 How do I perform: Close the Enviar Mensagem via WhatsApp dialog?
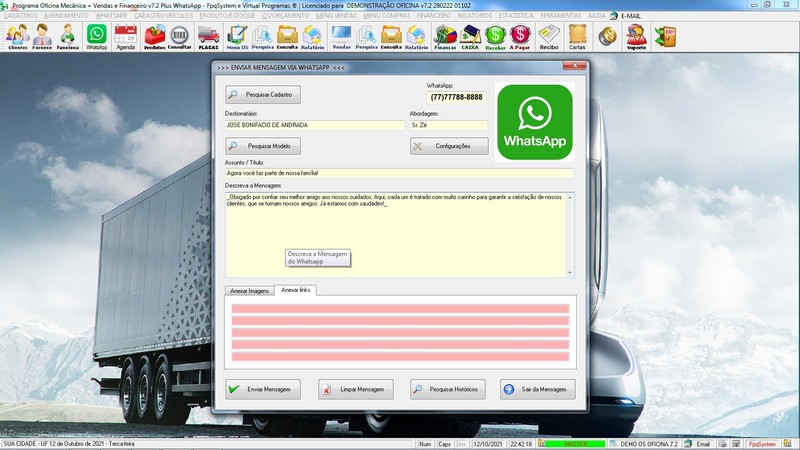(574, 65)
